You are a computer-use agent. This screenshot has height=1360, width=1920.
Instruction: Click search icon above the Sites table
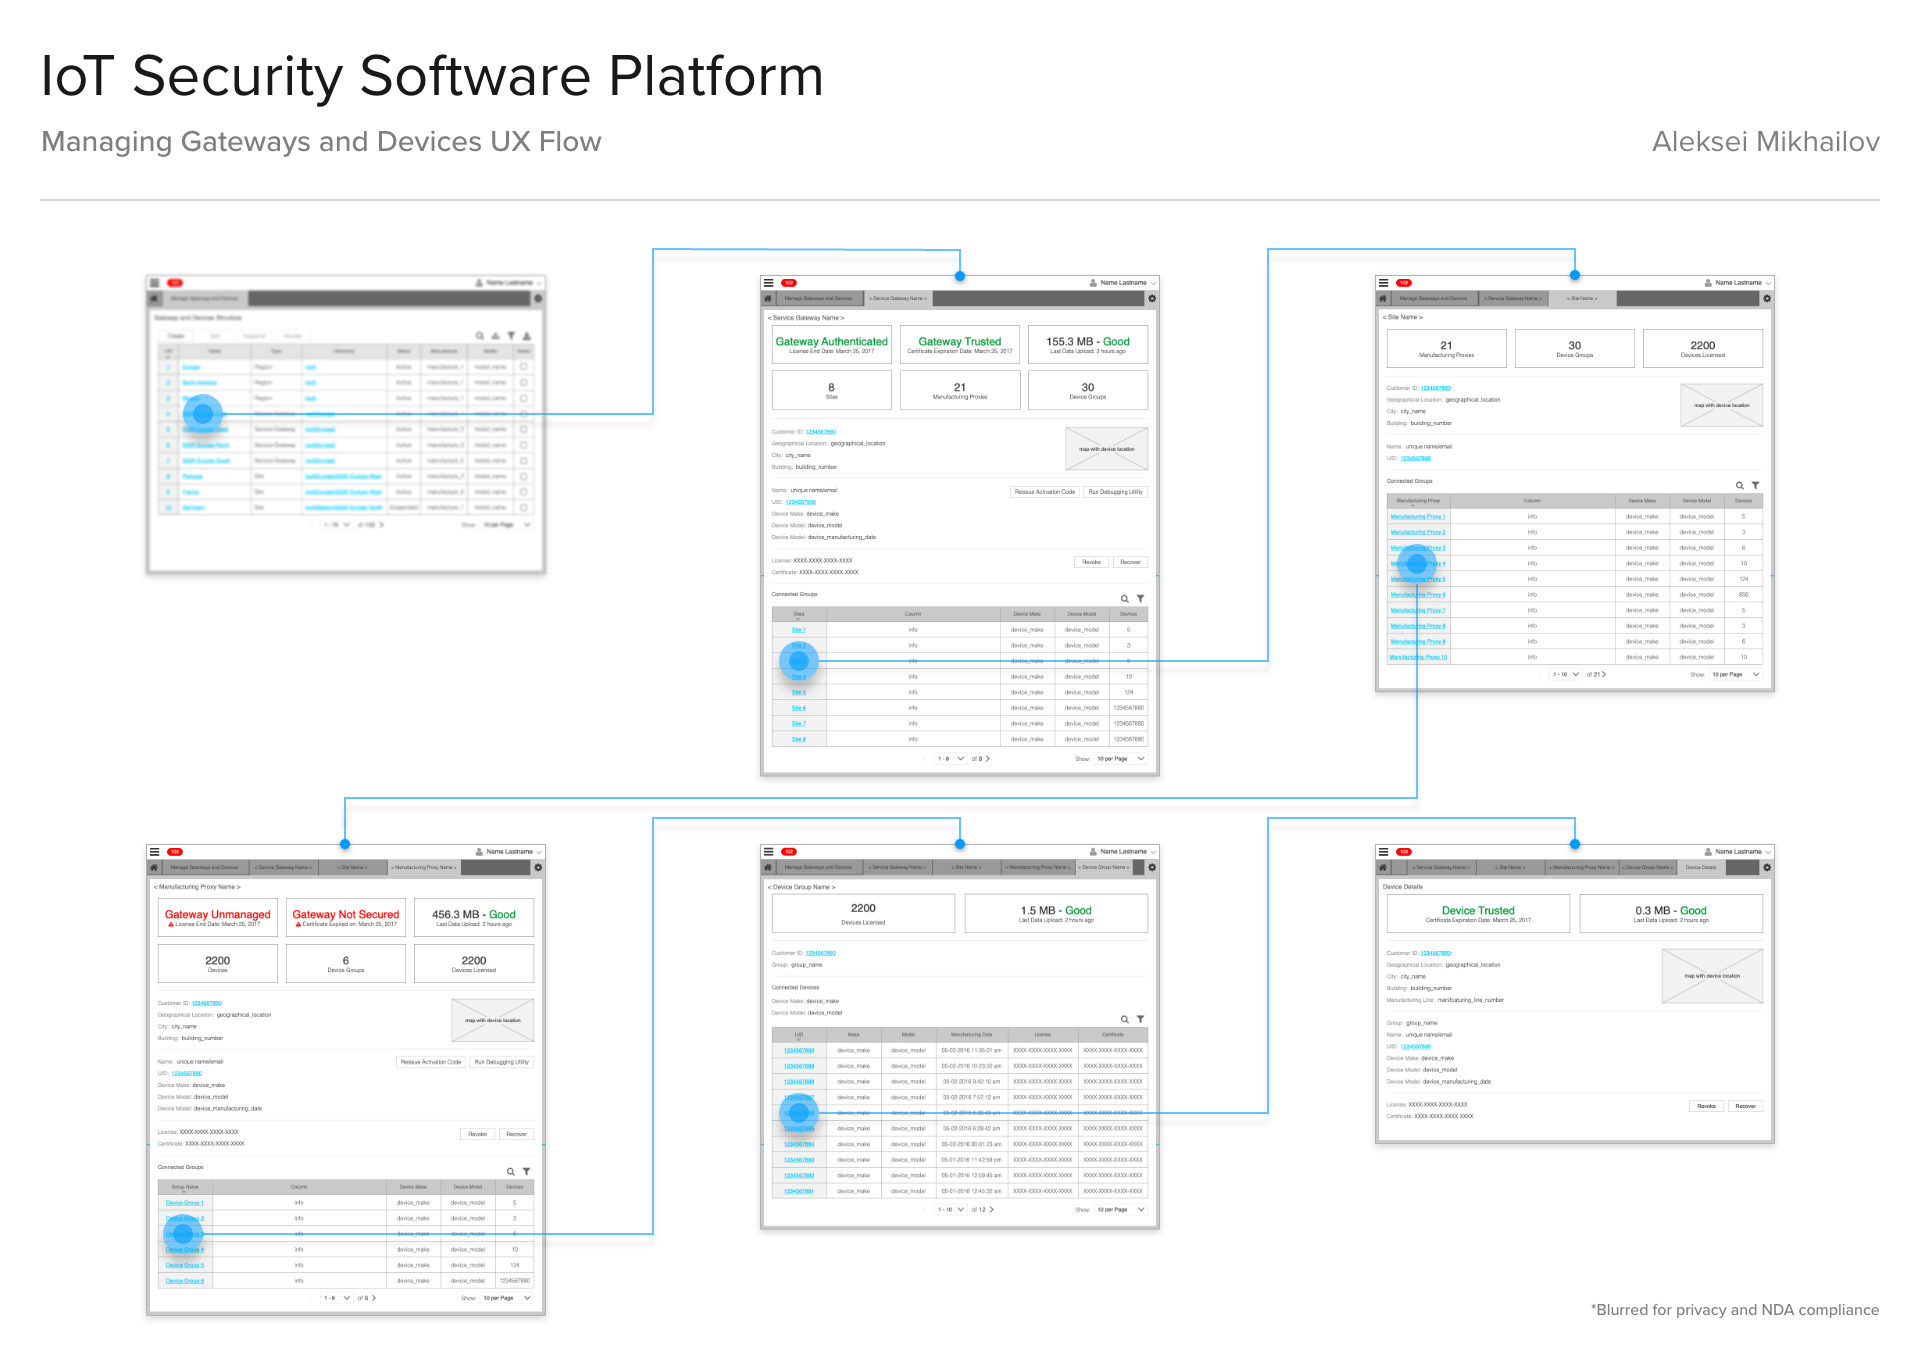1124,599
